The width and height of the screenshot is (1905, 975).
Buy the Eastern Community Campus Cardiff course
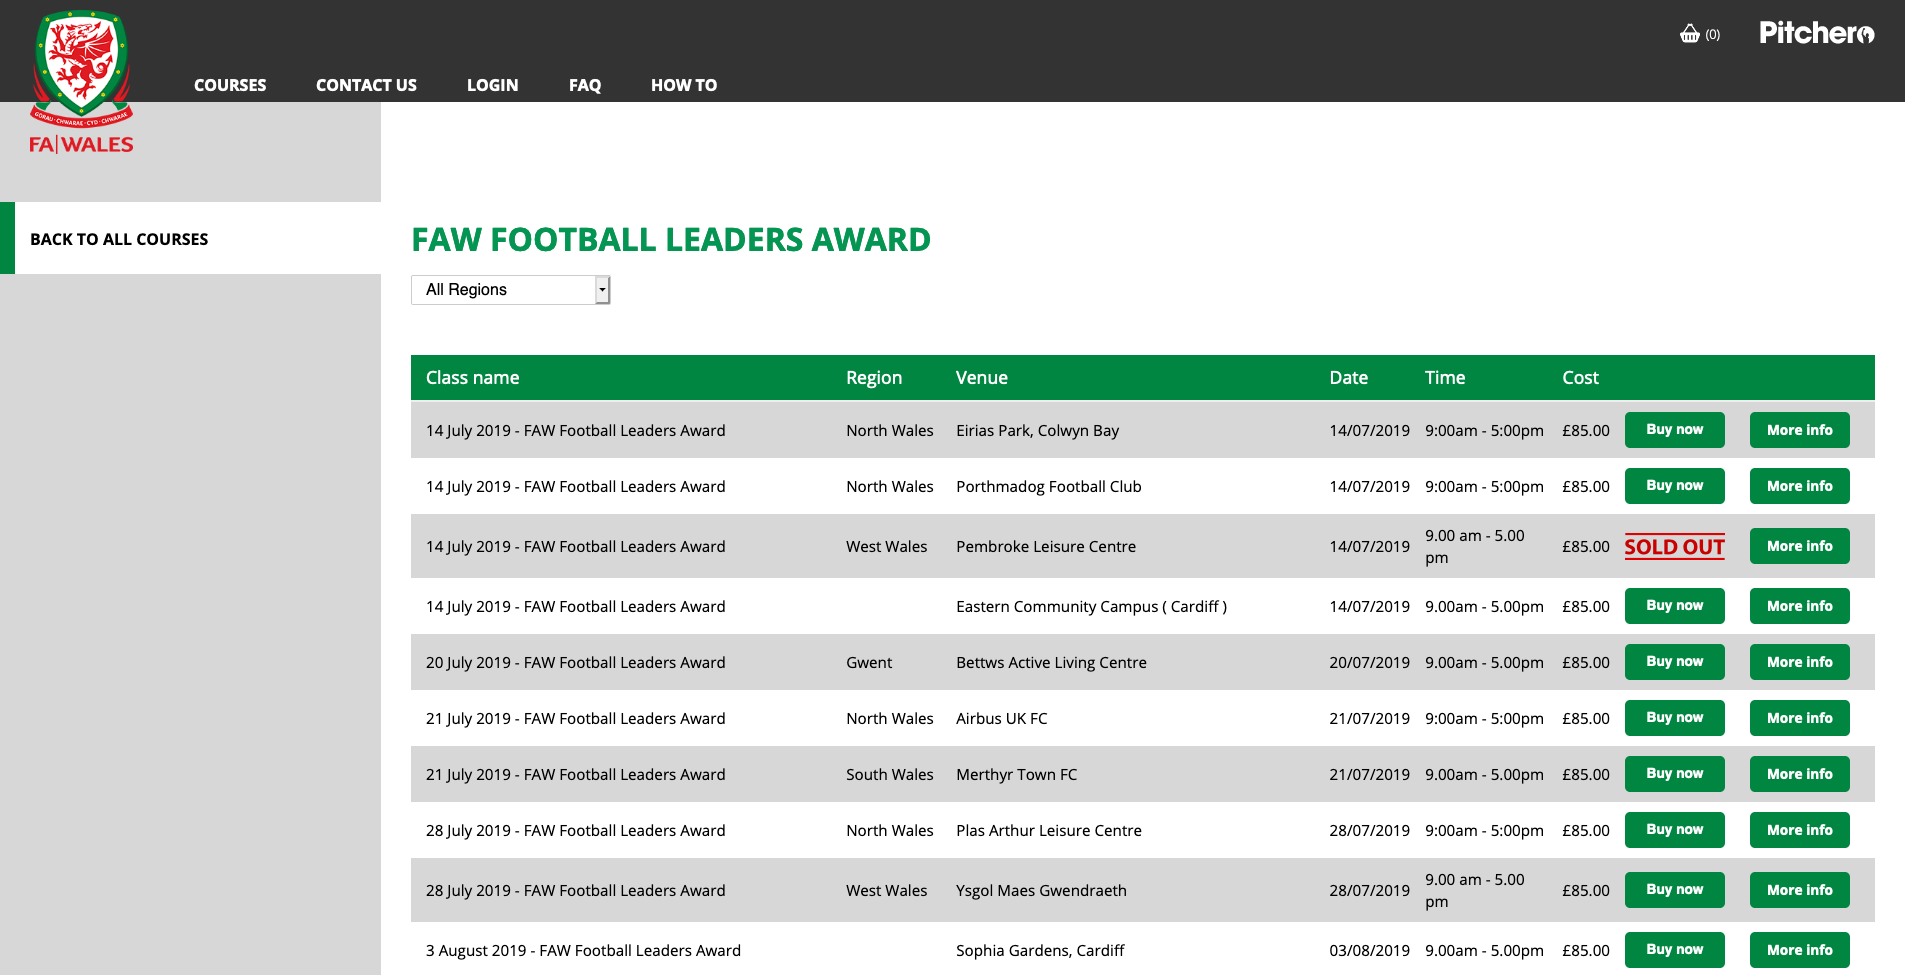tap(1674, 606)
